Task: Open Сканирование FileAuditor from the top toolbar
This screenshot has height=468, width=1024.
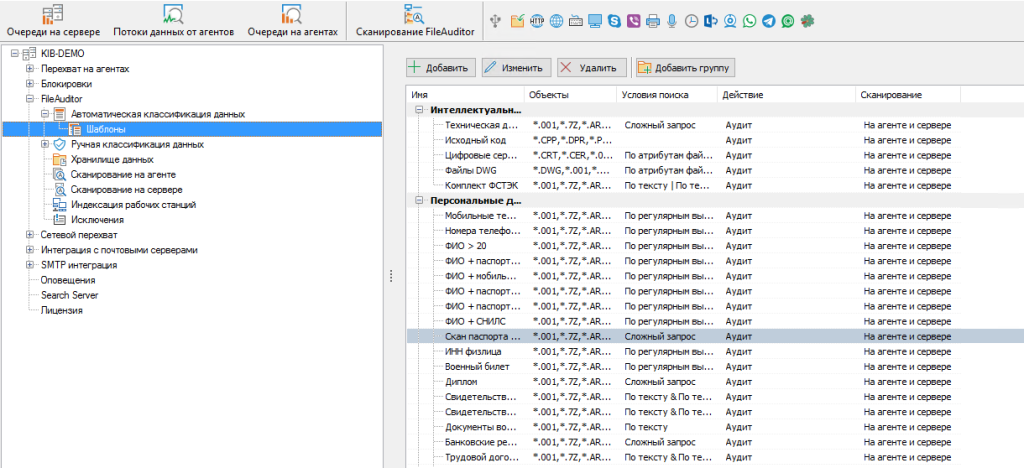Action: (x=412, y=21)
